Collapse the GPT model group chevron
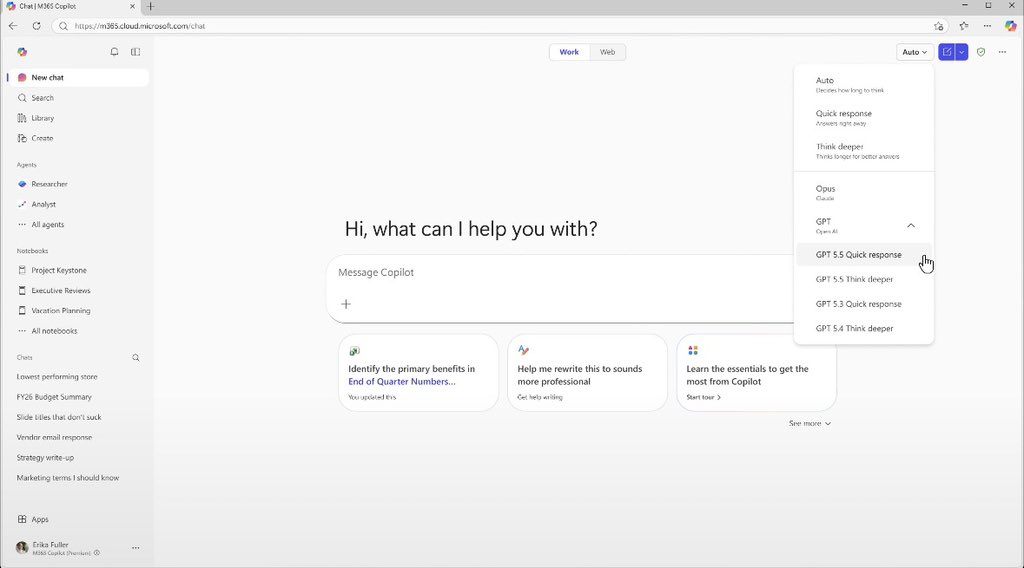The width and height of the screenshot is (1024, 568). pyautogui.click(x=911, y=225)
